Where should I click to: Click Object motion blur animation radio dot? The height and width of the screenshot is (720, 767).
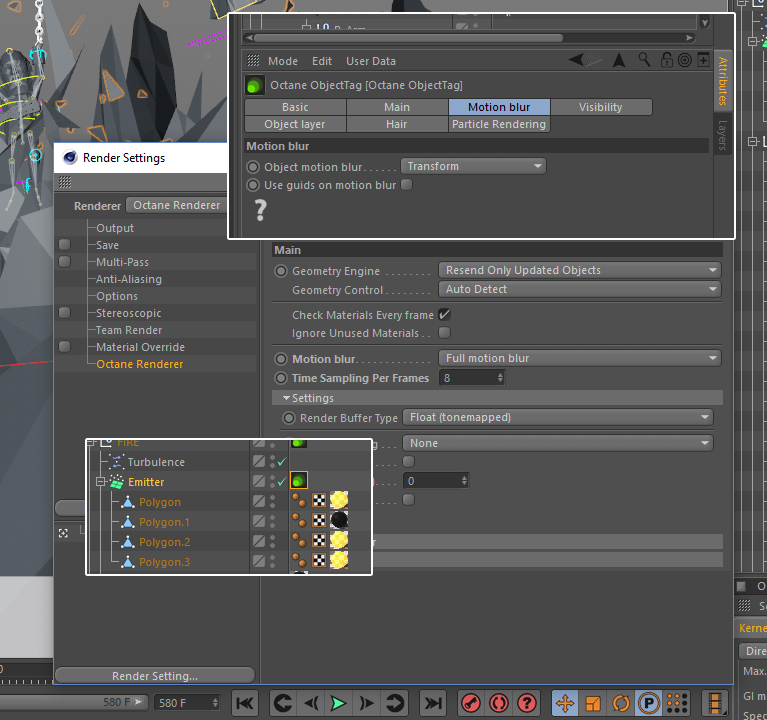[x=253, y=167]
